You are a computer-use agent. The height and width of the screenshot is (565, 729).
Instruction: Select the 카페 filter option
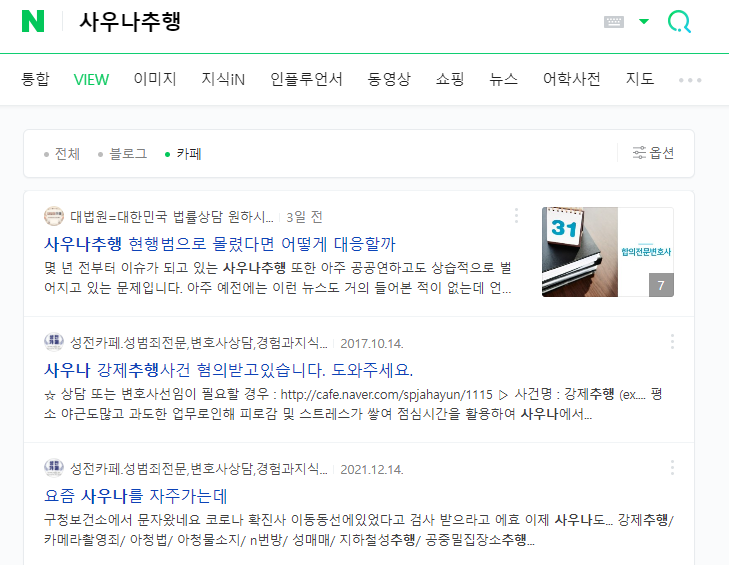pyautogui.click(x=183, y=153)
